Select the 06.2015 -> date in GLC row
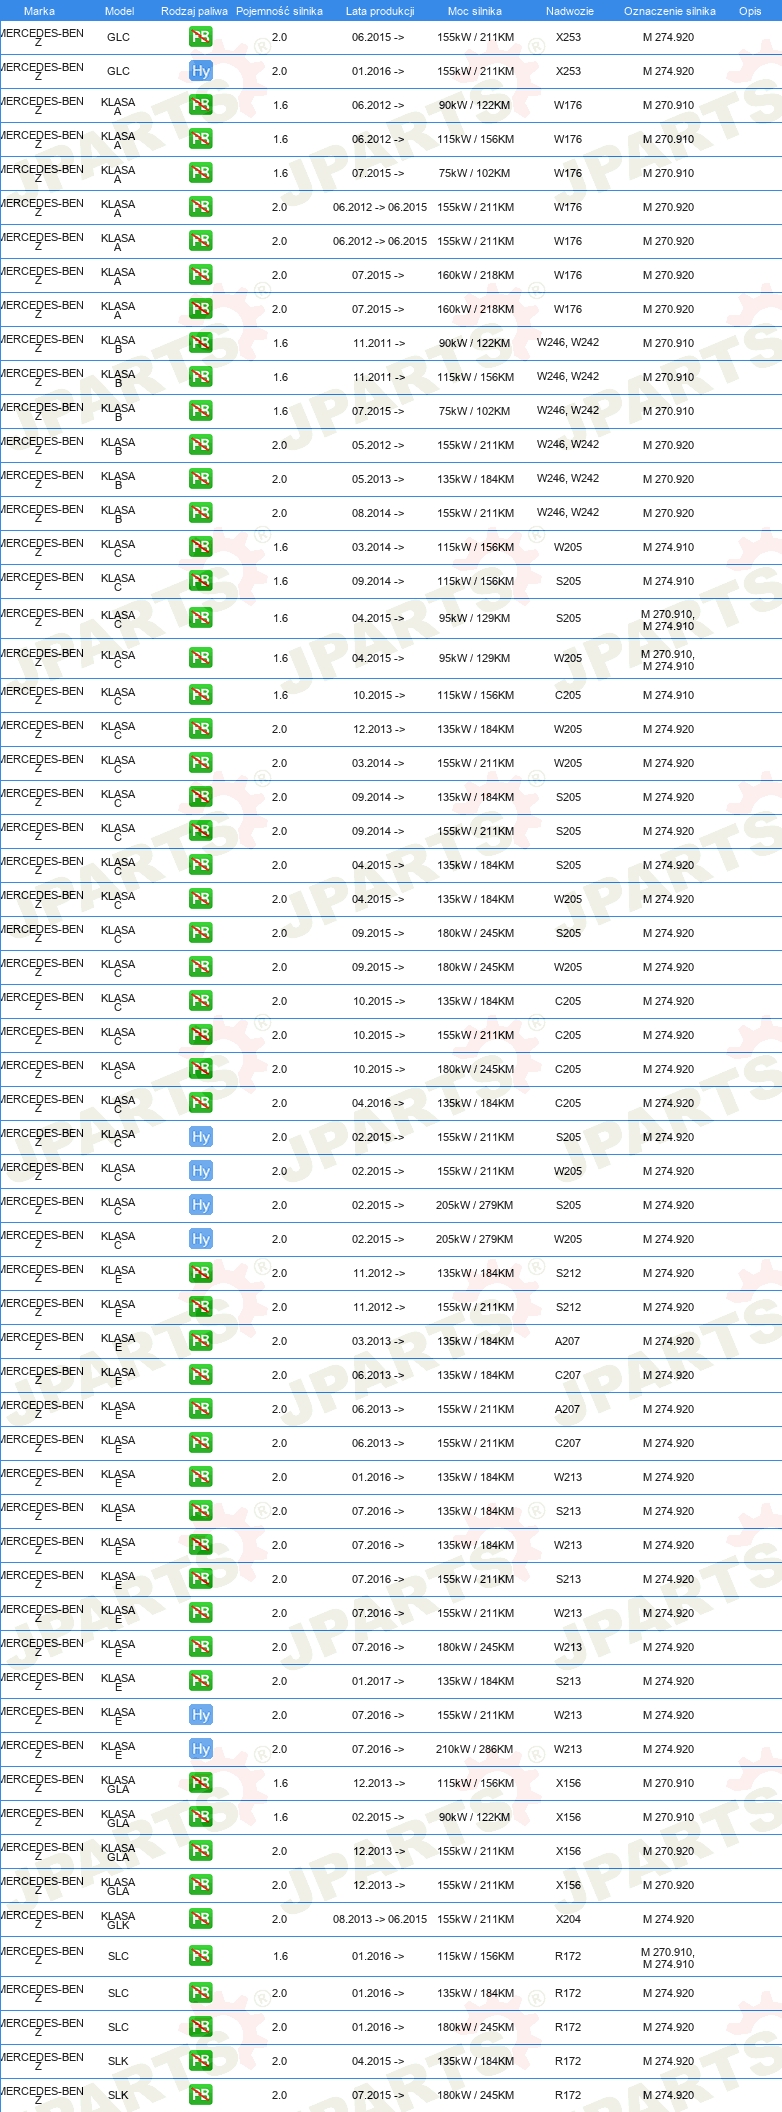 tap(378, 37)
